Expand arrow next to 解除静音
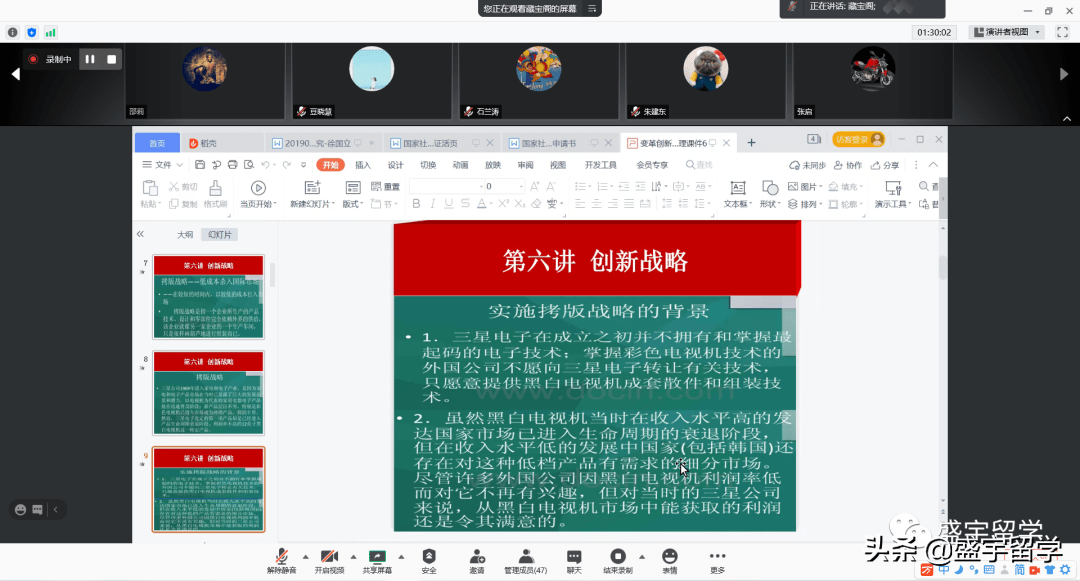Viewport: 1080px width, 581px height. click(304, 556)
